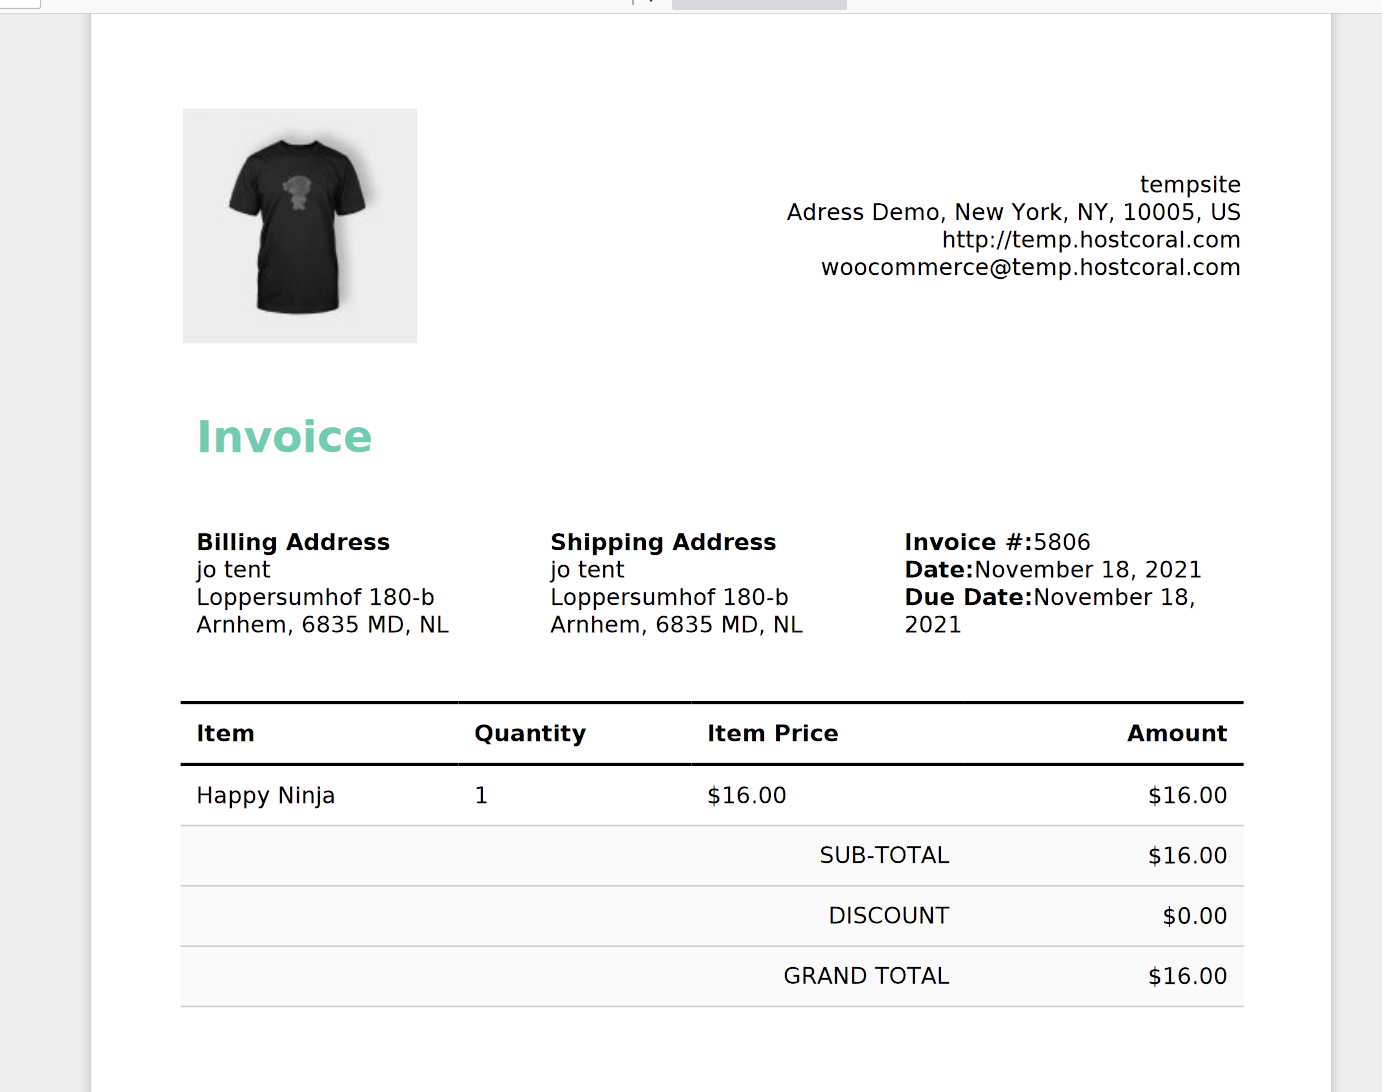Click the Due Date label

(x=967, y=597)
